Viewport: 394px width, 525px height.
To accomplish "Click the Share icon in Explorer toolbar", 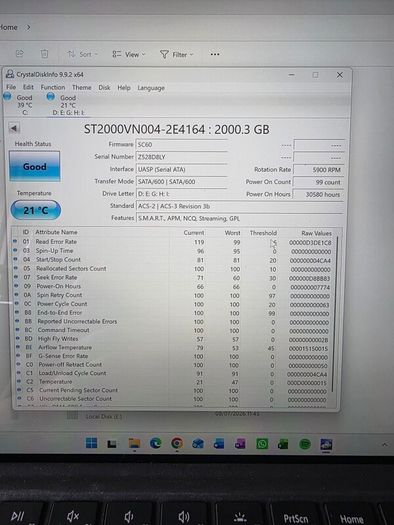I will tap(20, 53).
